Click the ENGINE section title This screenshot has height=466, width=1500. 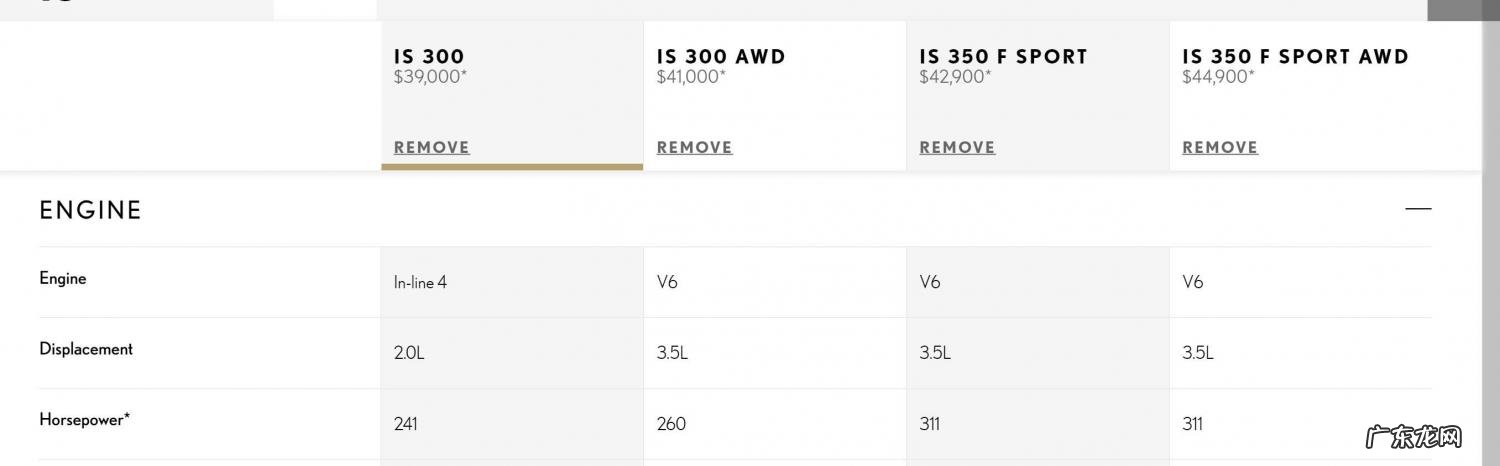coord(91,210)
